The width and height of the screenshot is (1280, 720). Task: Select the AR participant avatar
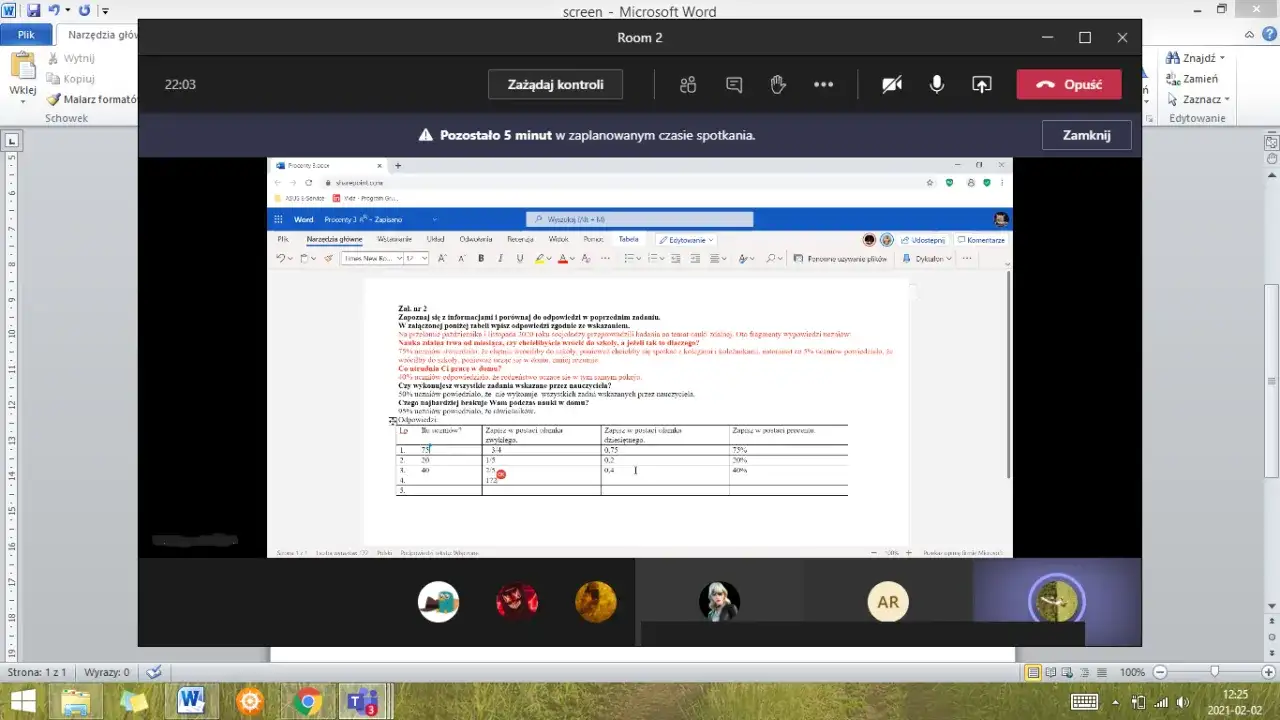888,603
